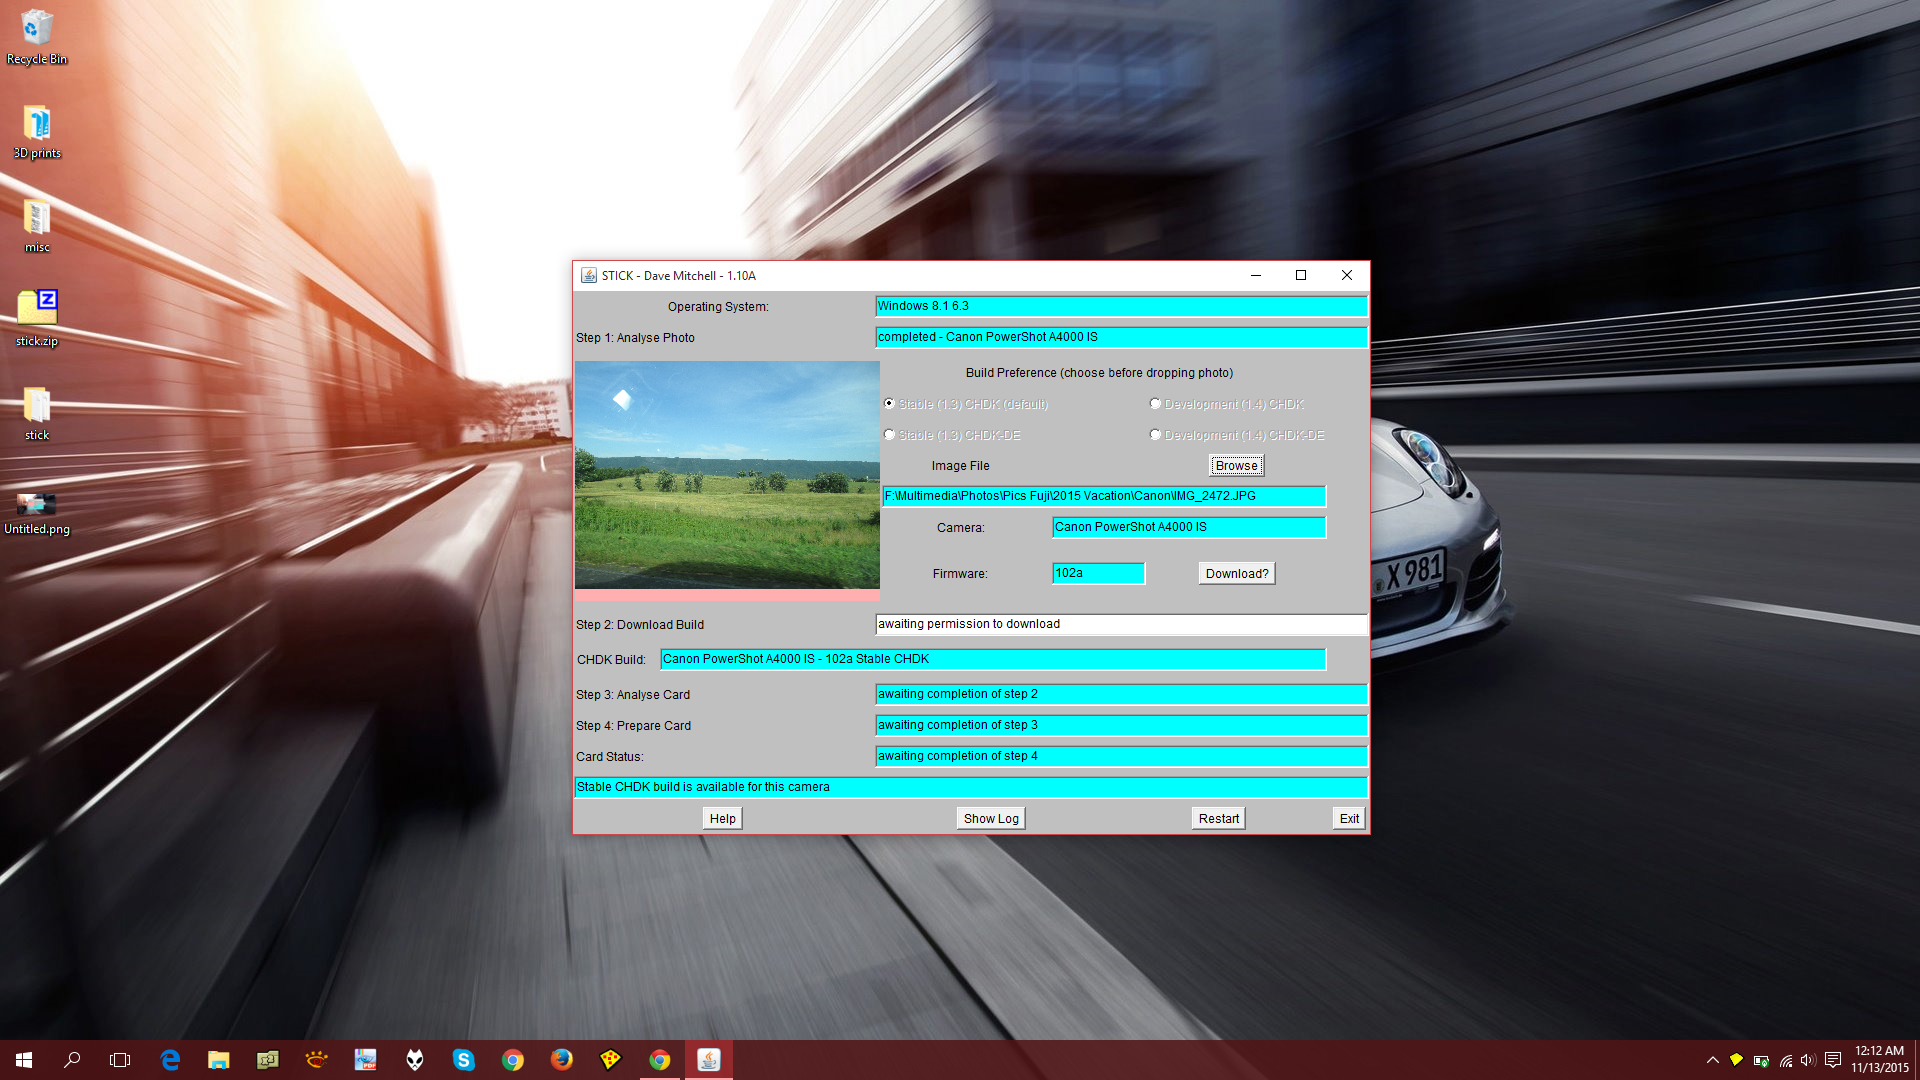1920x1080 pixels.
Task: Launch first Chrome icon in taskbar
Action: tap(512, 1060)
